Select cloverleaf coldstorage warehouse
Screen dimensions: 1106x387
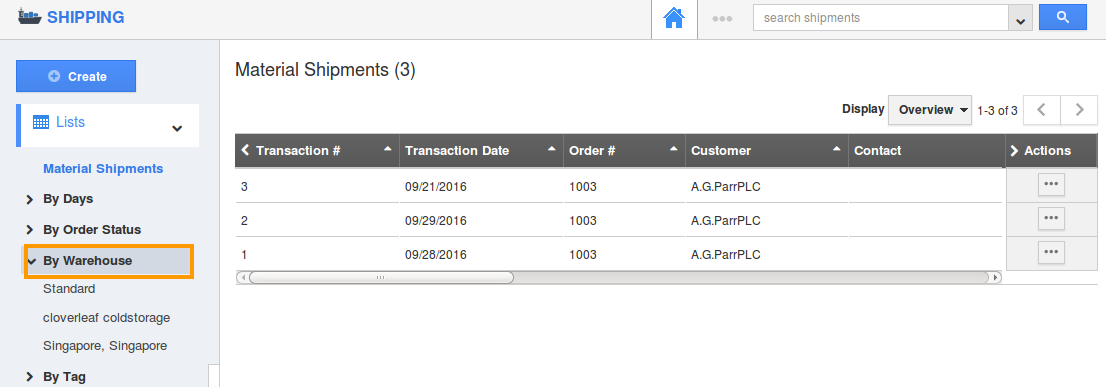pyautogui.click(x=107, y=318)
